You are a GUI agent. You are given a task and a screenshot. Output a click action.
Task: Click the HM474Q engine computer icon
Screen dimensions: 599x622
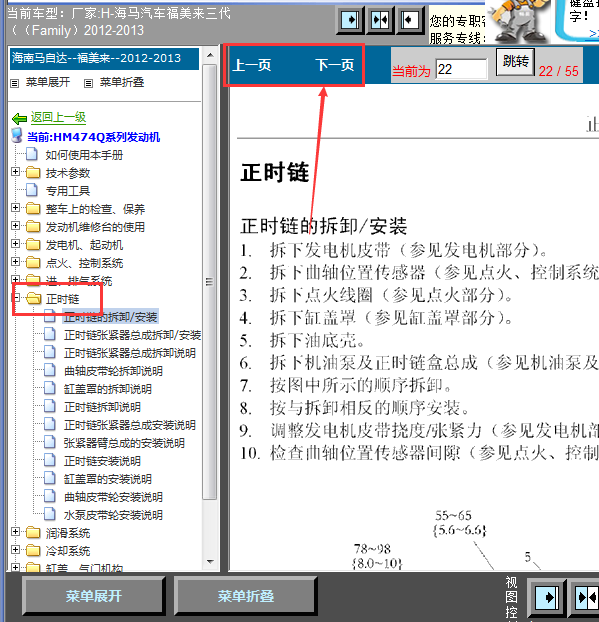click(x=17, y=136)
